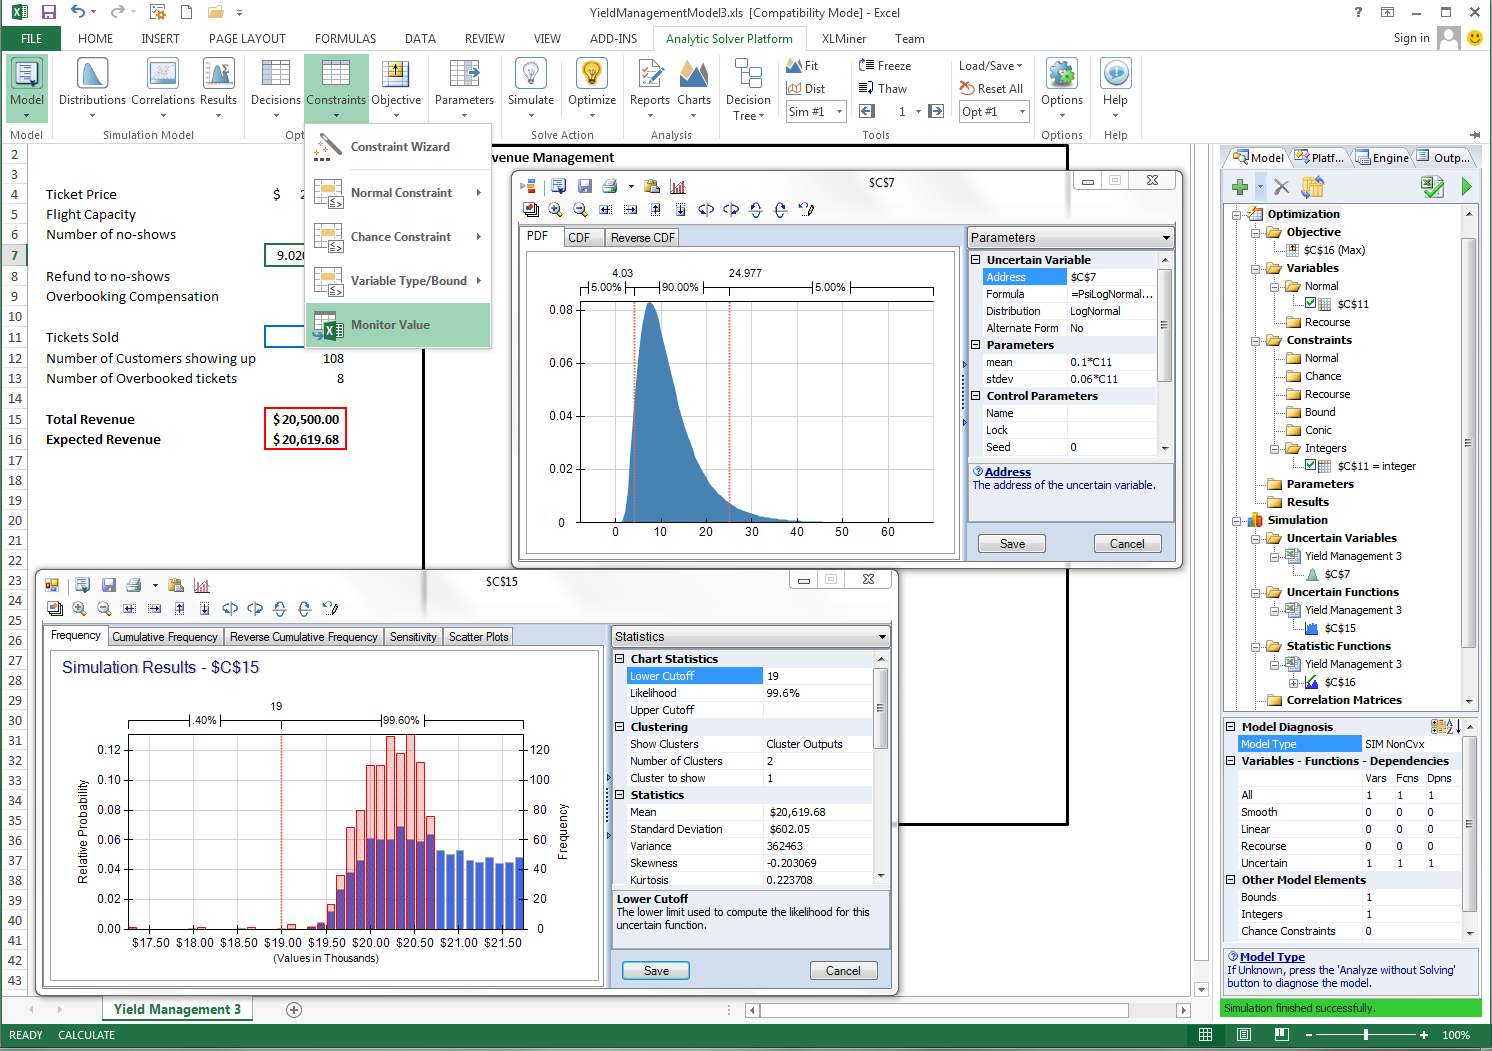Click the green run arrow in task pane
The height and width of the screenshot is (1051, 1492).
(x=1466, y=187)
